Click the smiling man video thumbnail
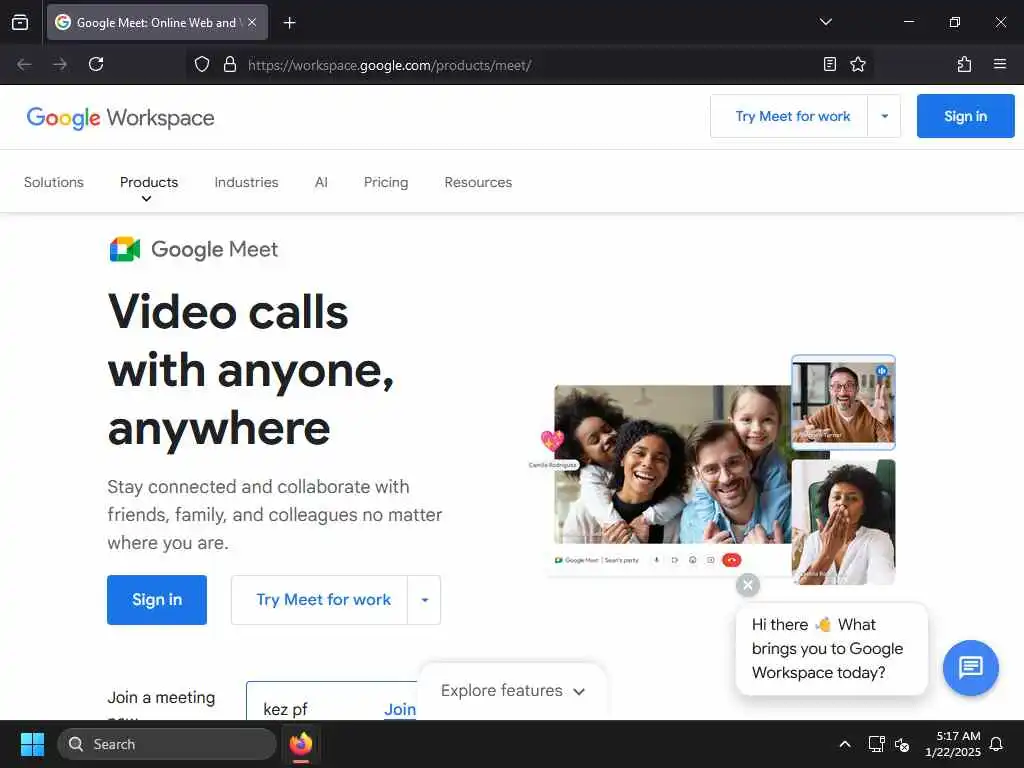The image size is (1024, 768). coord(843,402)
